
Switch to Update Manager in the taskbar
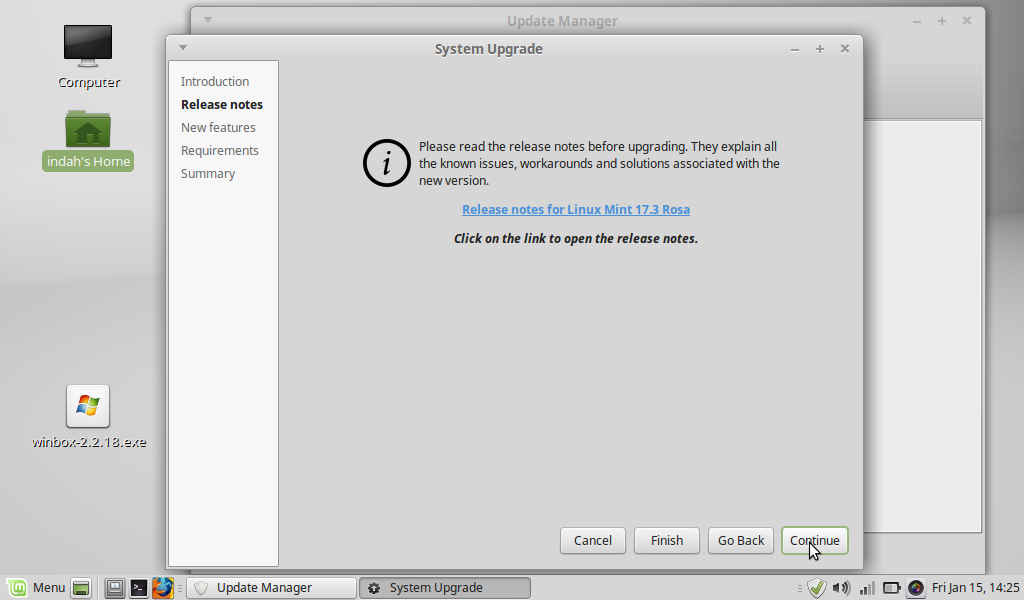[272, 588]
